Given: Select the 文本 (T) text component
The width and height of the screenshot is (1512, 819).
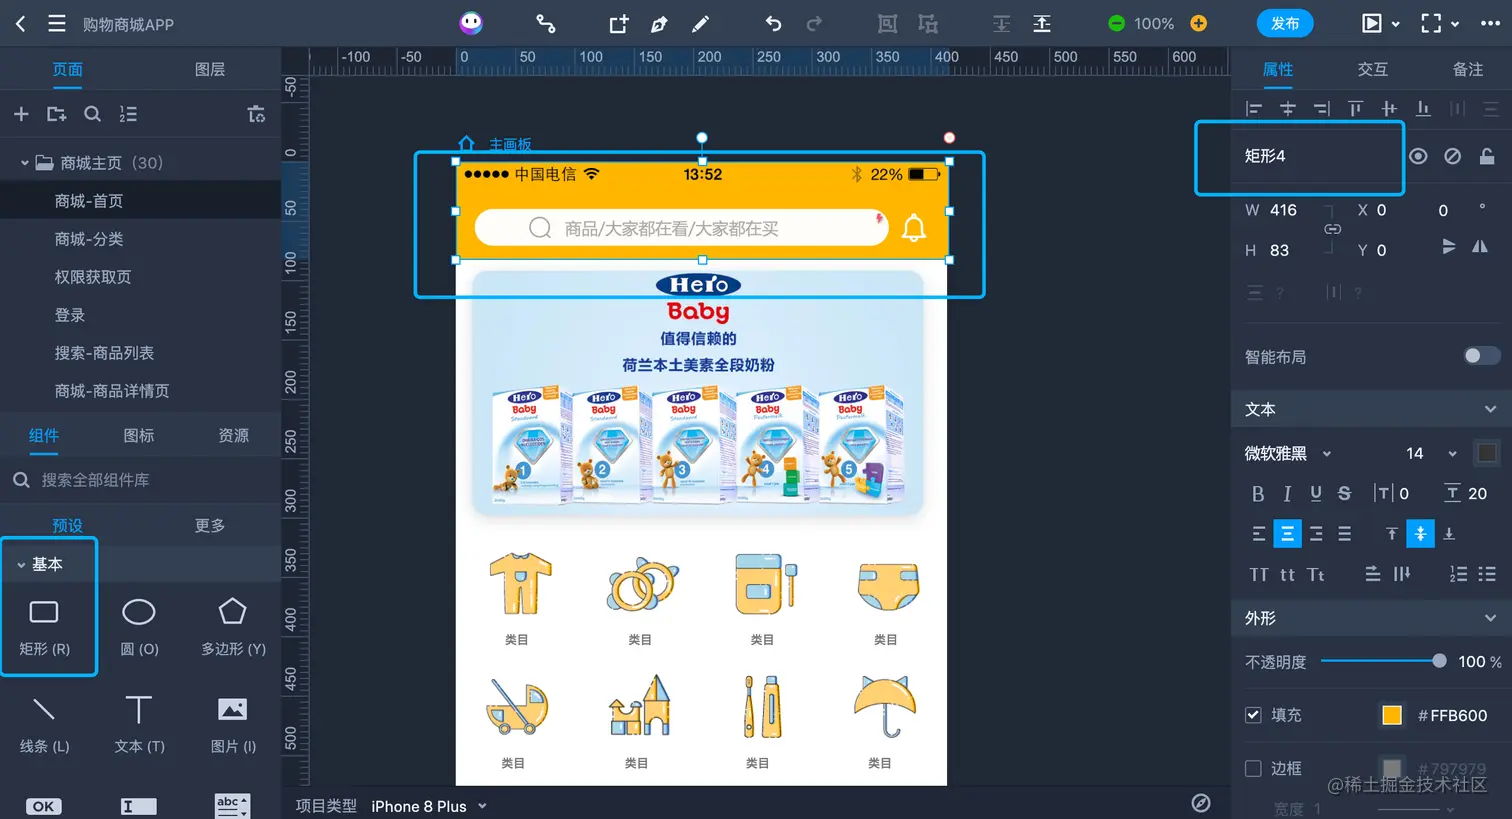Looking at the screenshot, I should tap(139, 726).
